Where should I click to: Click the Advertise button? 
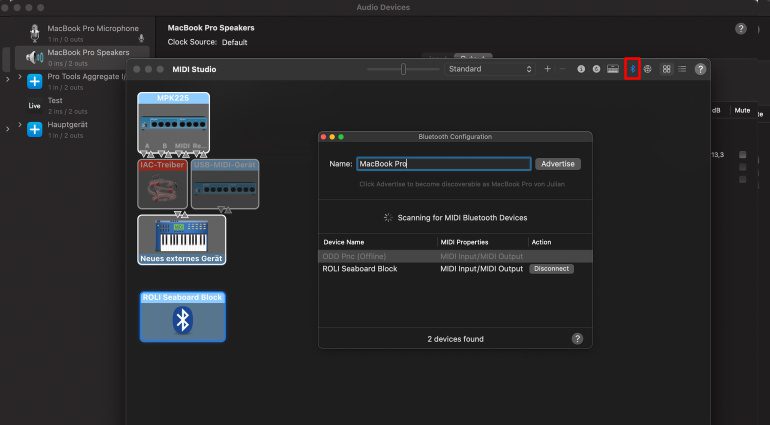pyautogui.click(x=557, y=164)
